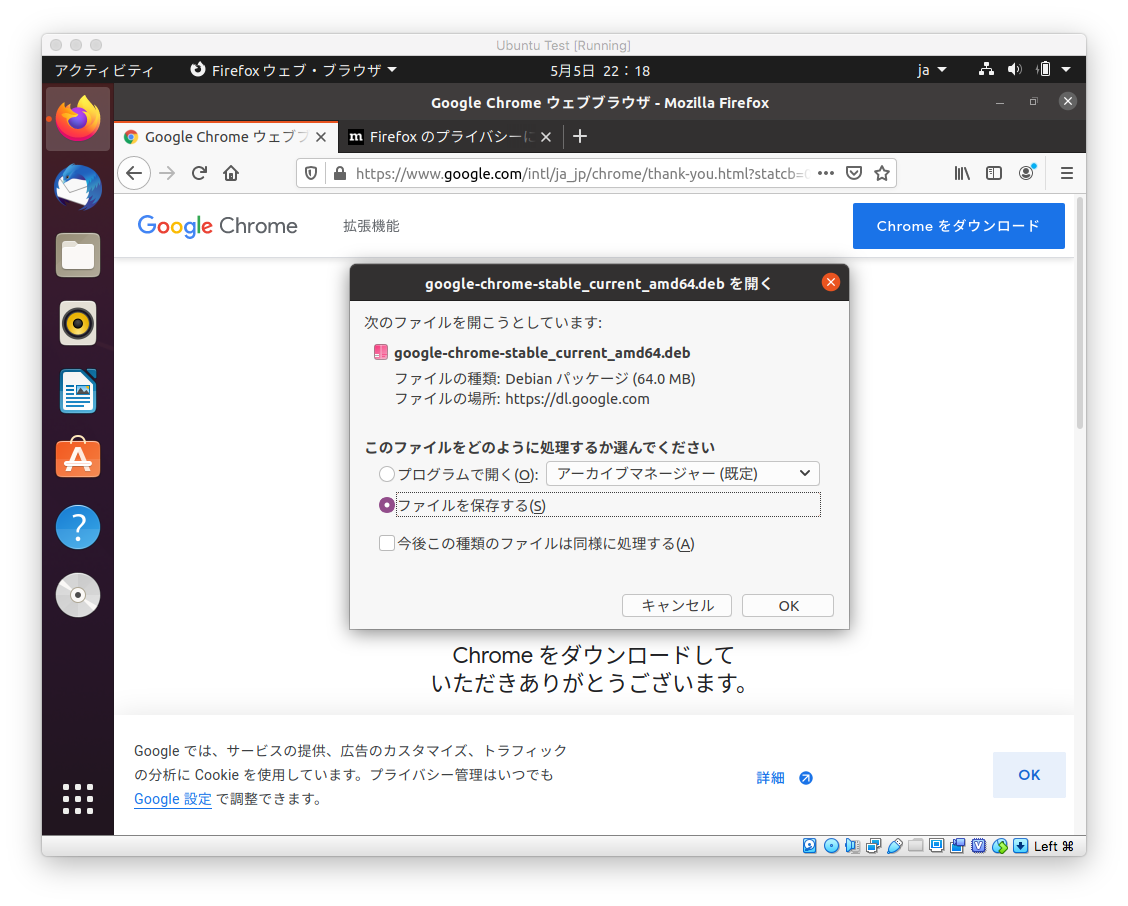Go forward one page in Firefox
Image resolution: width=1128 pixels, height=906 pixels.
tap(167, 173)
